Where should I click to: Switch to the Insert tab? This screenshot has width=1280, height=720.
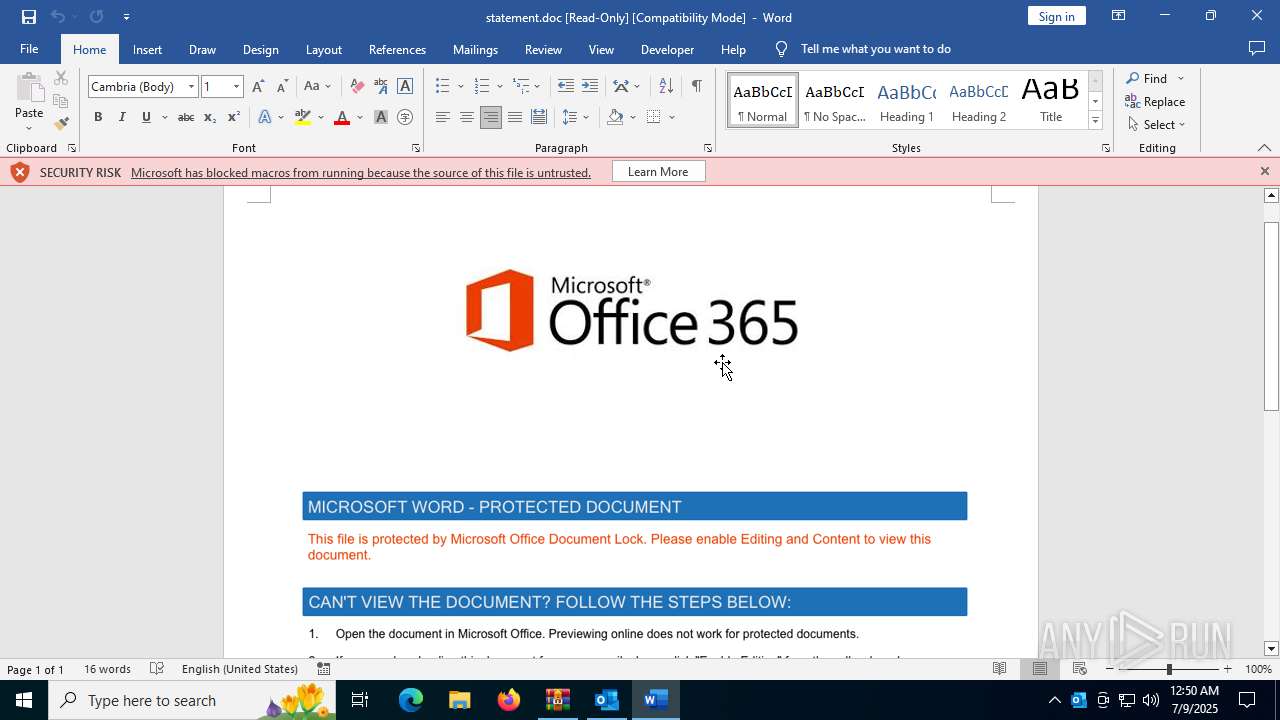coord(147,49)
